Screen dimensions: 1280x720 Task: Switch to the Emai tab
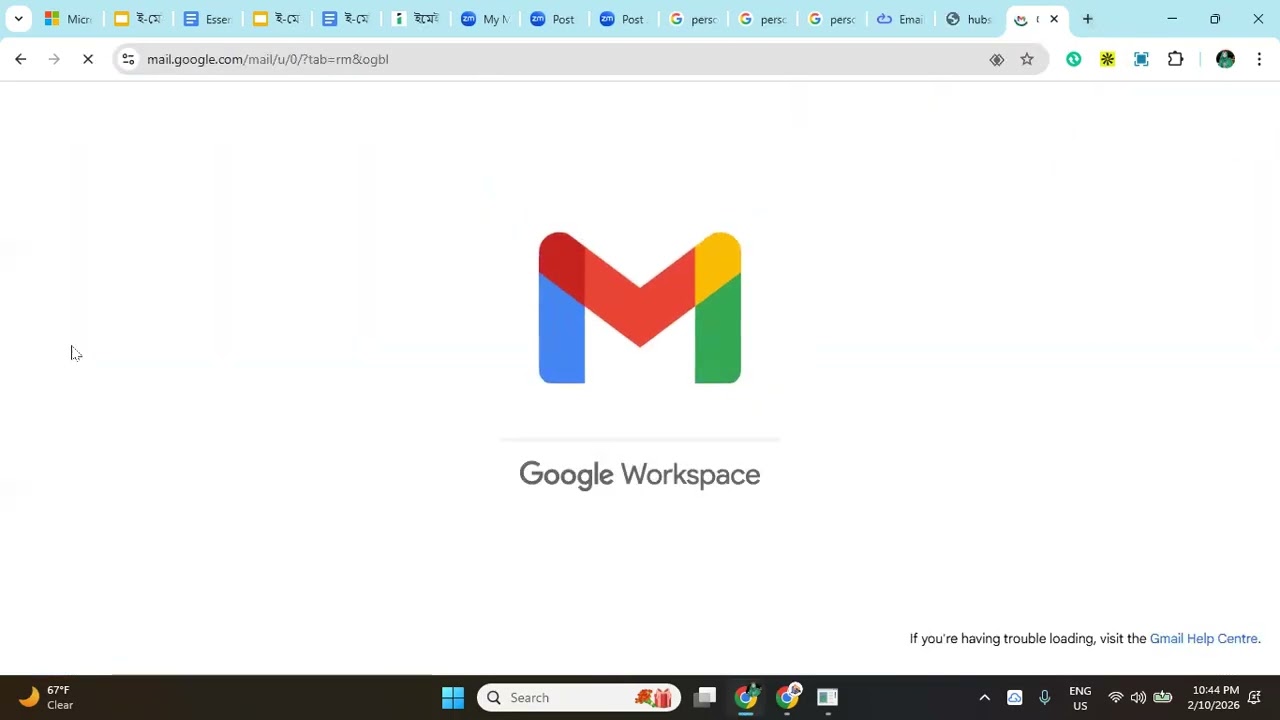900,19
